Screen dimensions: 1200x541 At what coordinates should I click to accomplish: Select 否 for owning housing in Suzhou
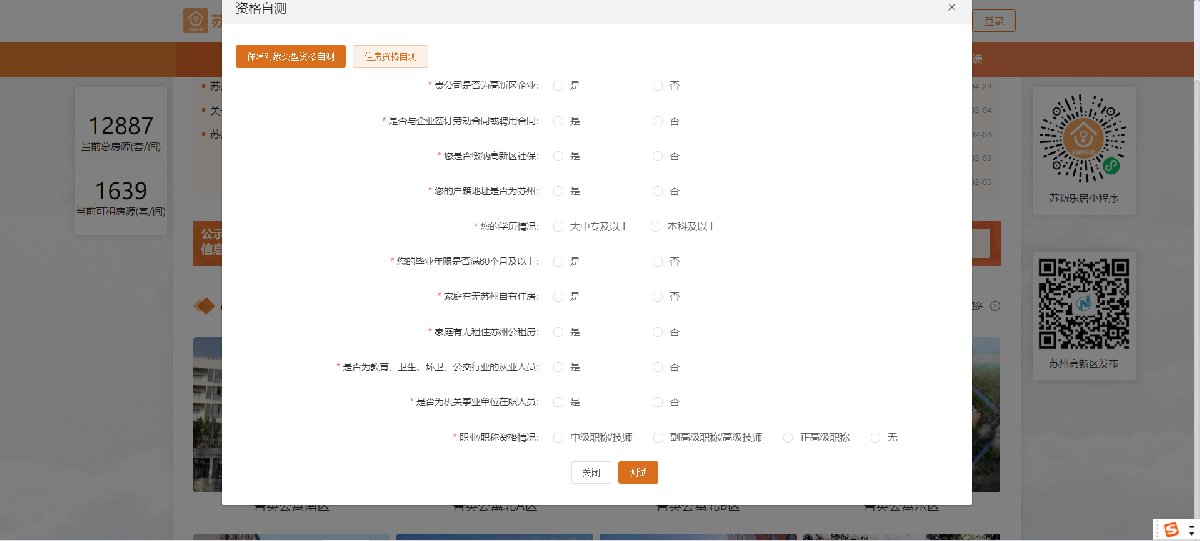point(658,297)
